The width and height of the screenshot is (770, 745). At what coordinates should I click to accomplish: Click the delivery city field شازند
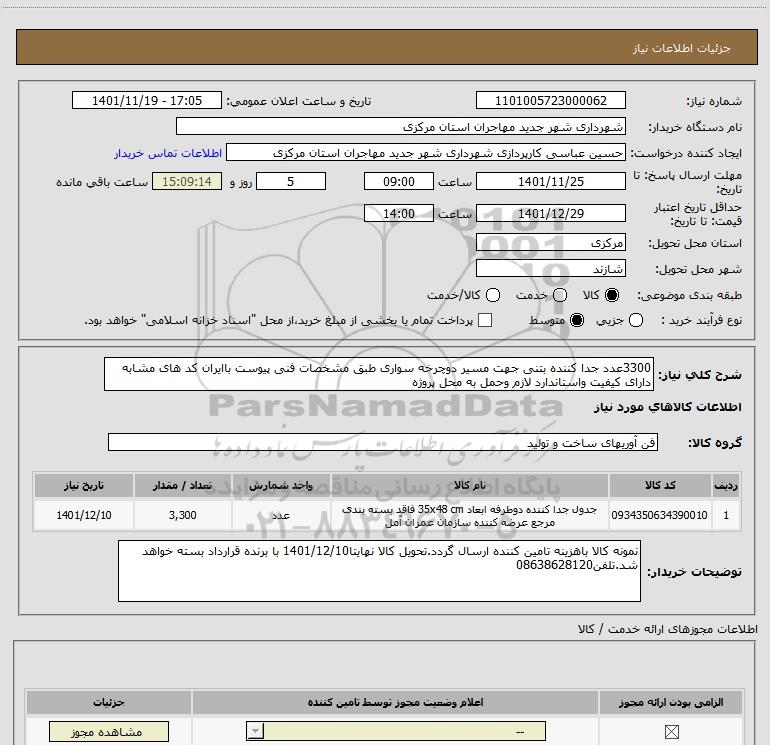coord(550,268)
